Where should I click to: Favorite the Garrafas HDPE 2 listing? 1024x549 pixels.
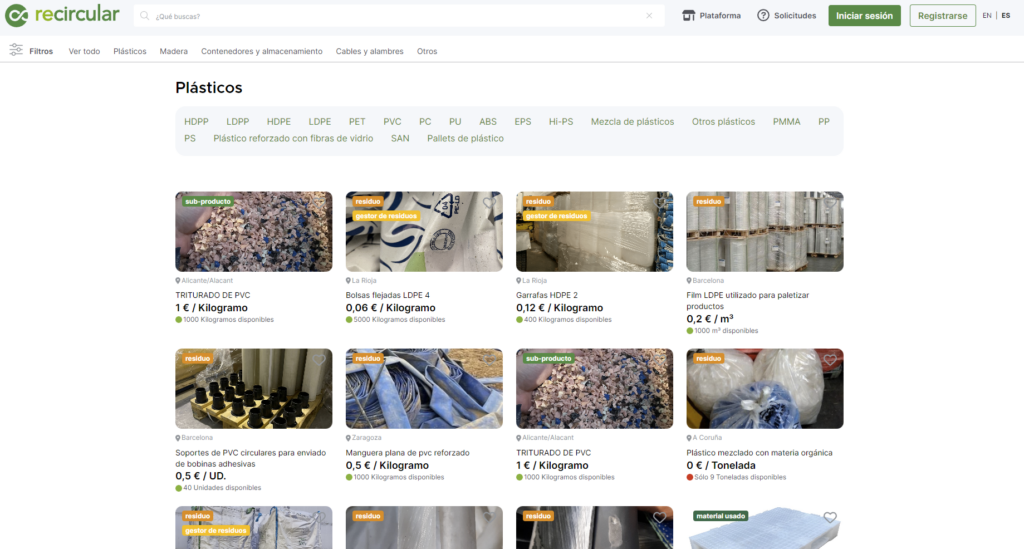660,203
